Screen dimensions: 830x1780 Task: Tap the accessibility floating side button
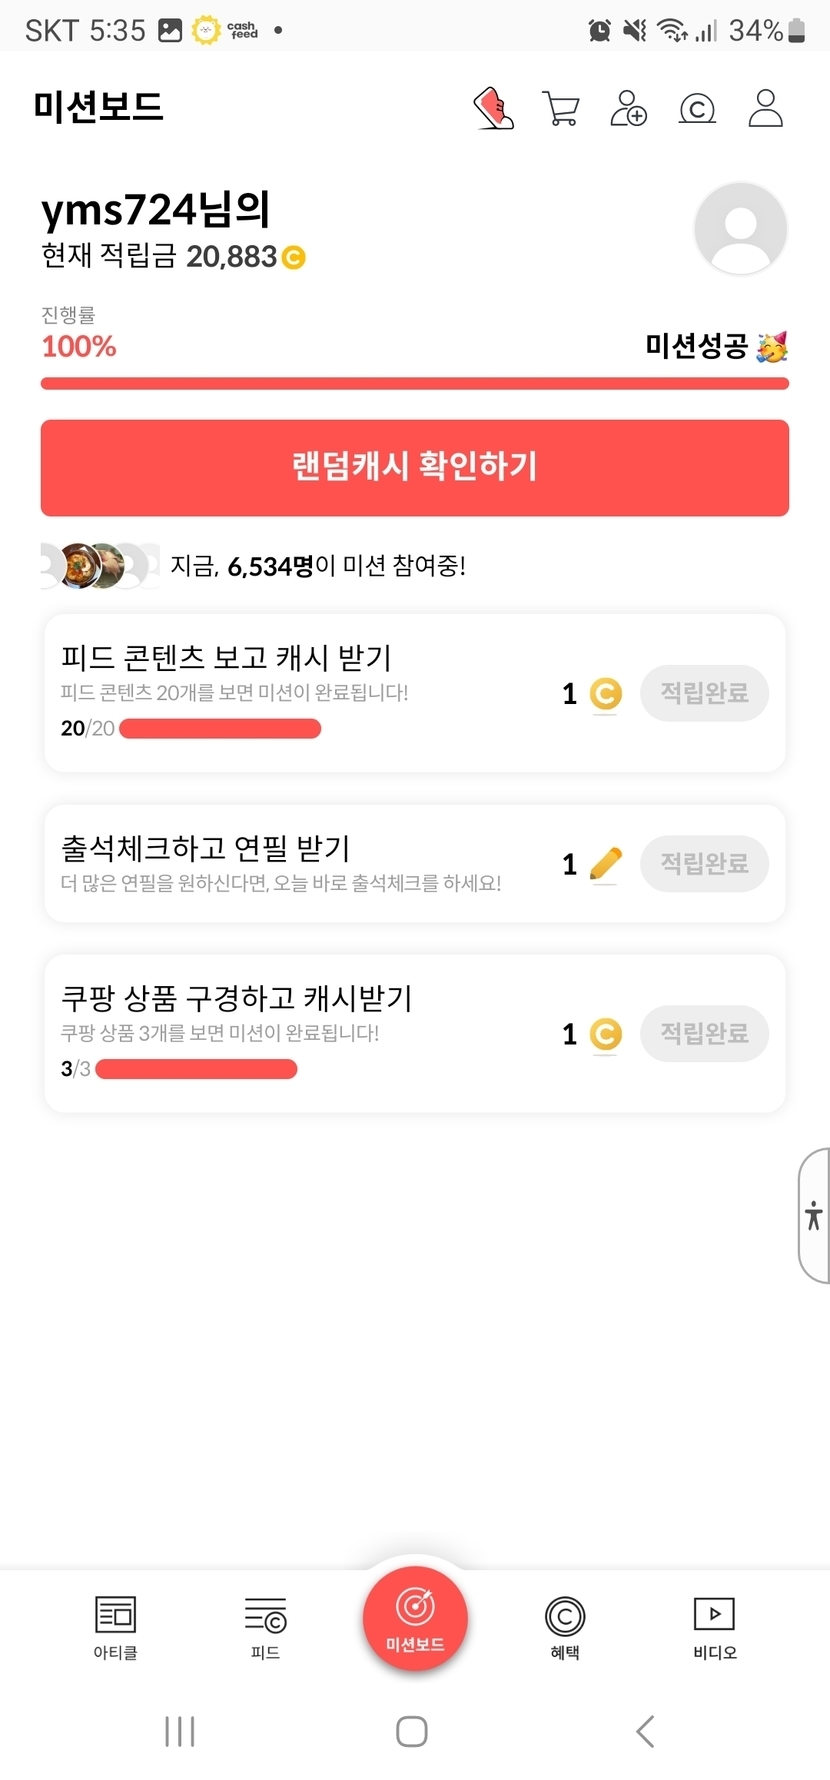pos(814,1215)
